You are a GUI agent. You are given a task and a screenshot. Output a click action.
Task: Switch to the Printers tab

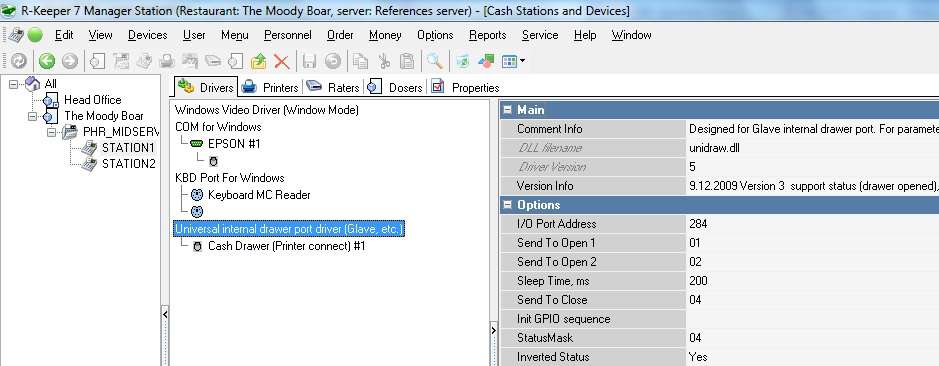point(270,87)
